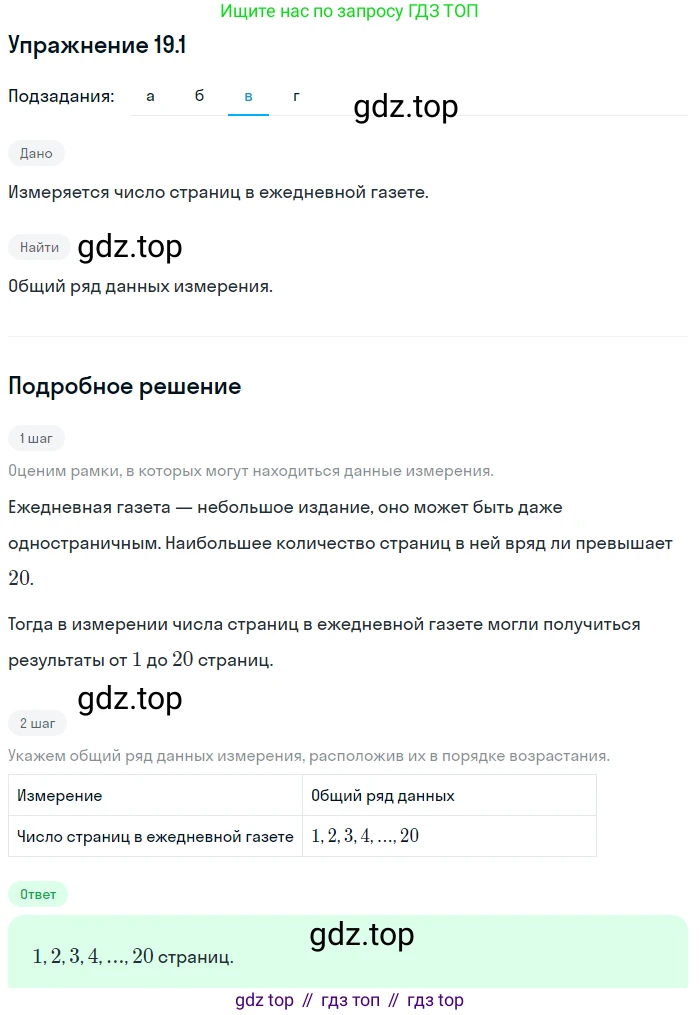Select subtask tab а
This screenshot has height=1015, width=700.
click(150, 96)
